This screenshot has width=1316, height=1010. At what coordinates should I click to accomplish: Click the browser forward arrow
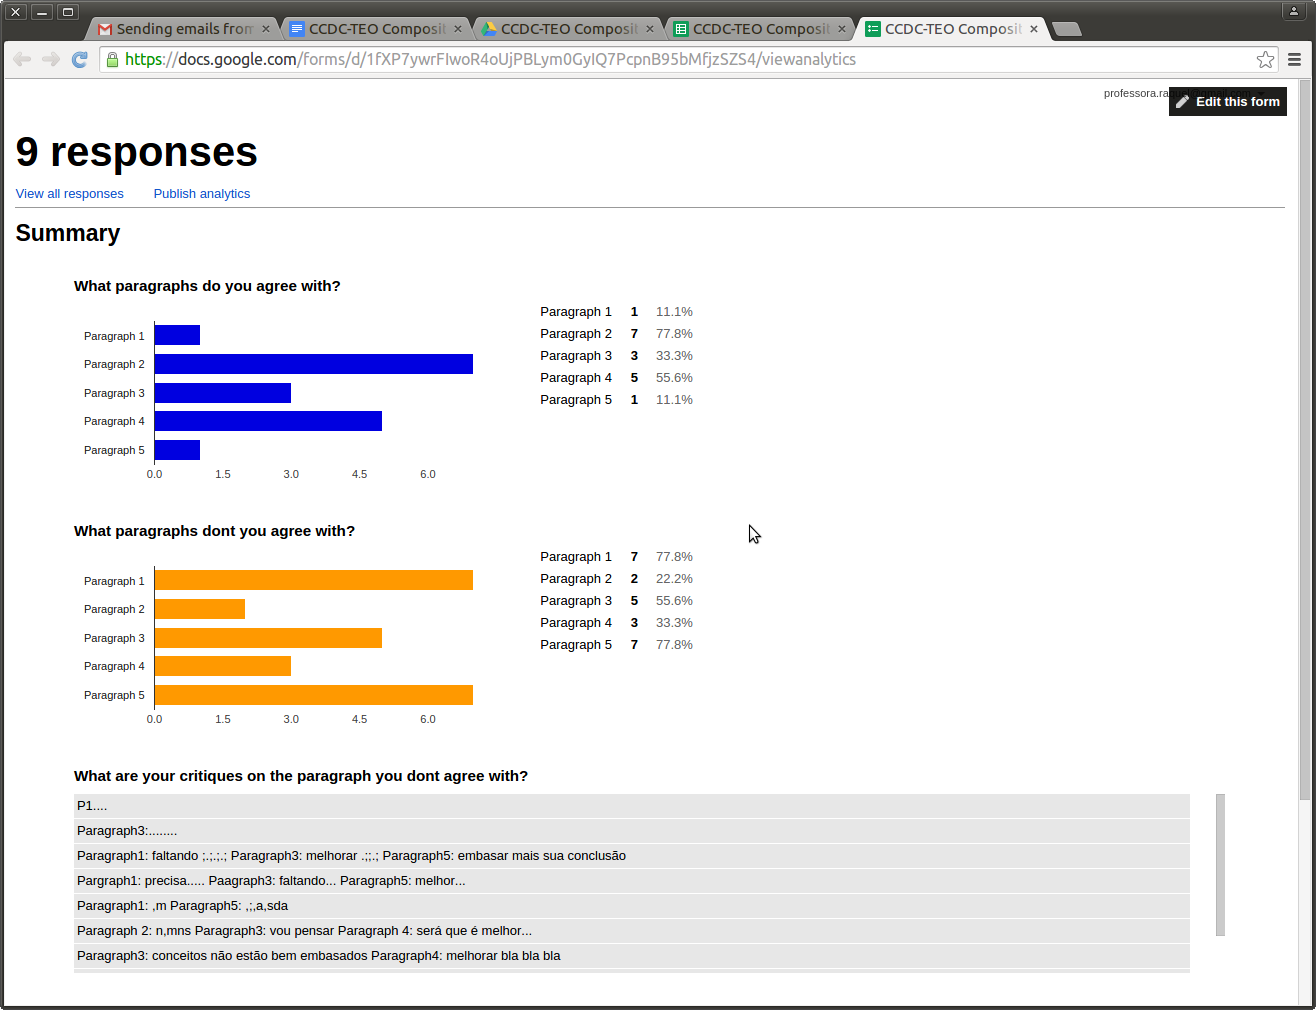(x=51, y=60)
